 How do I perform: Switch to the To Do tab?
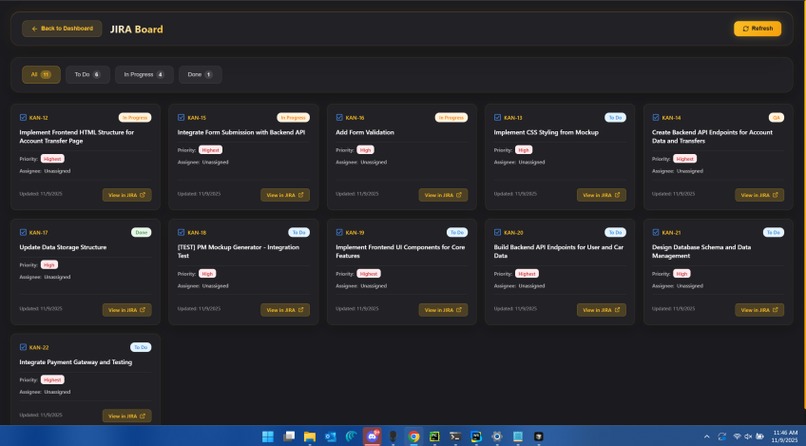[x=87, y=75]
